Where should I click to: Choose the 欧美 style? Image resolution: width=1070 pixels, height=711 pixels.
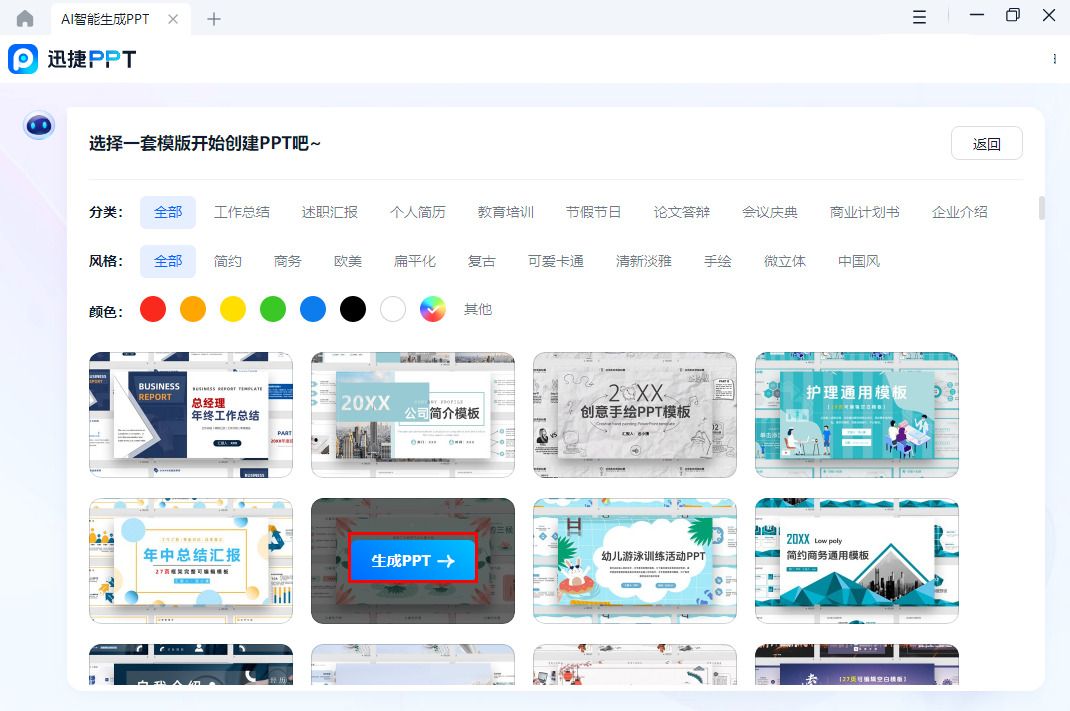(x=347, y=261)
